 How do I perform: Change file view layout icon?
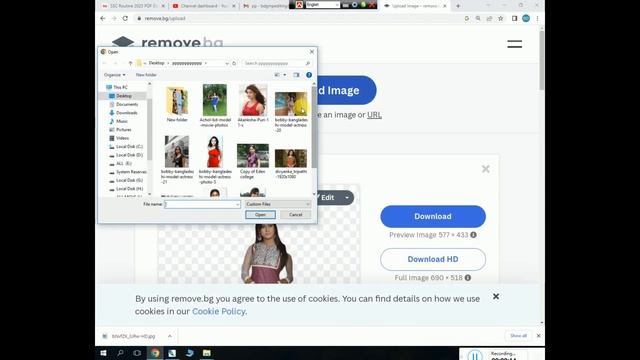point(277,75)
